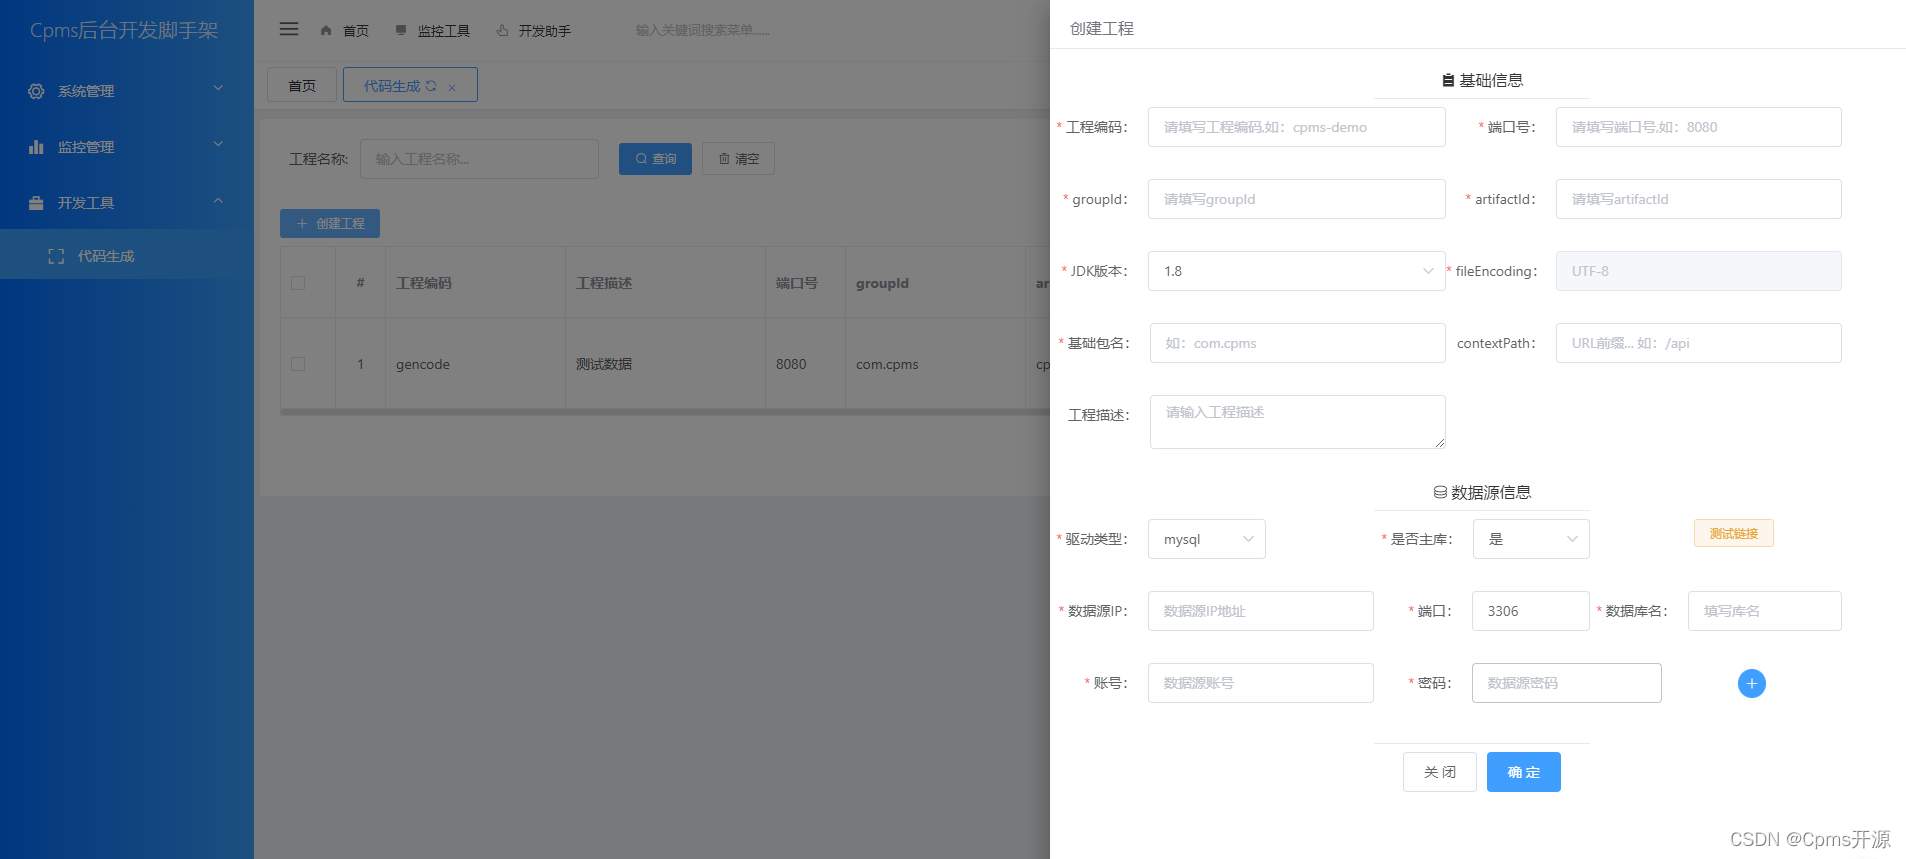
Task: Refresh the 代码生成 tab via refresh icon
Action: (431, 86)
